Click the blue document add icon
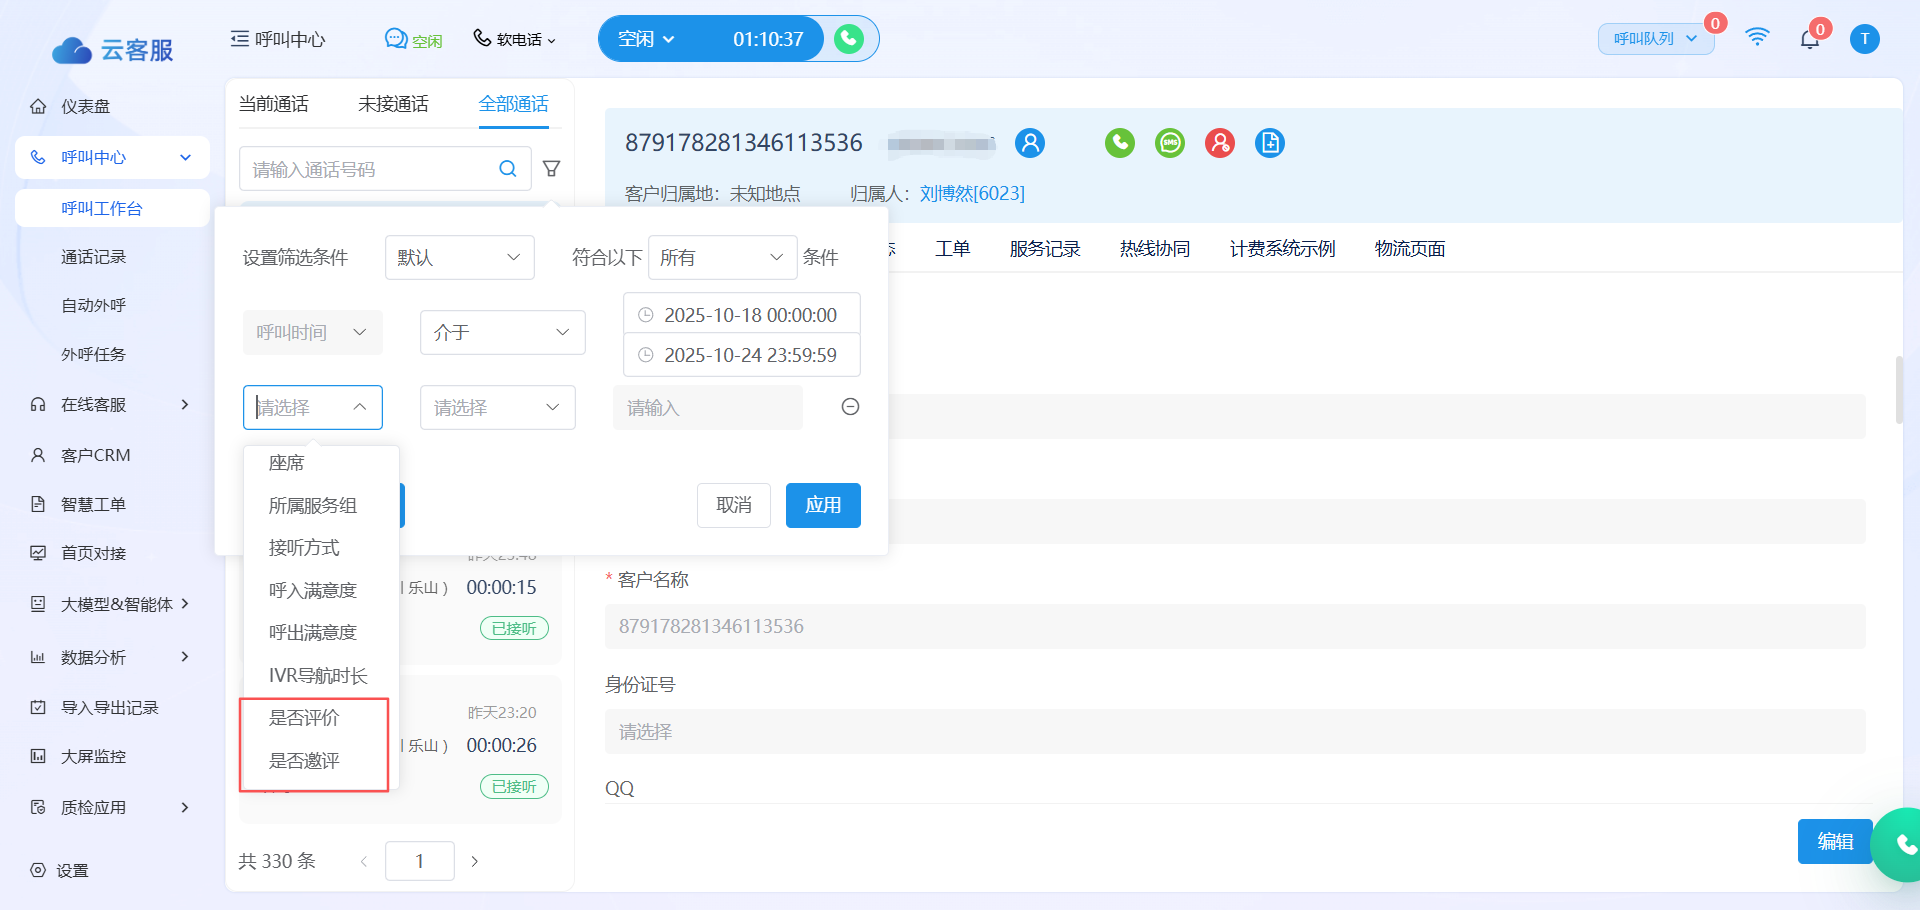Screen dimensions: 1920x910 click(x=1270, y=143)
